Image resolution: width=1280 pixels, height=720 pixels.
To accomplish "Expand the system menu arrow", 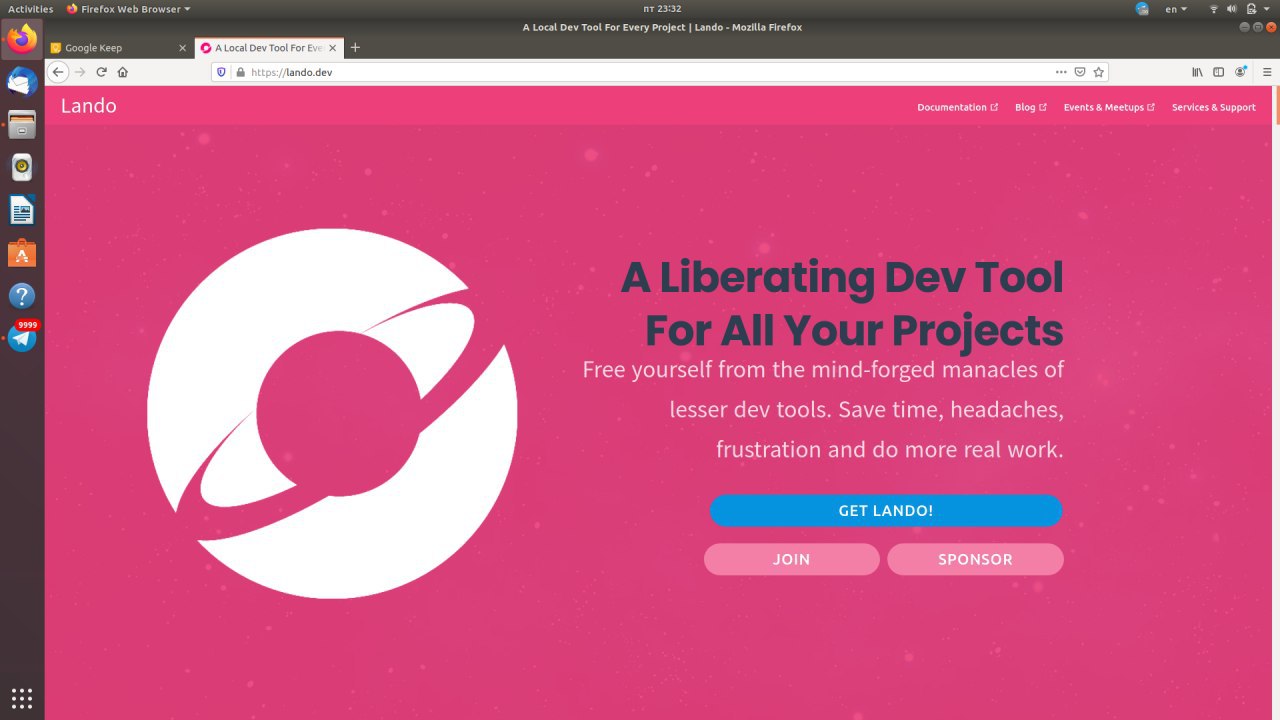I will [1267, 9].
